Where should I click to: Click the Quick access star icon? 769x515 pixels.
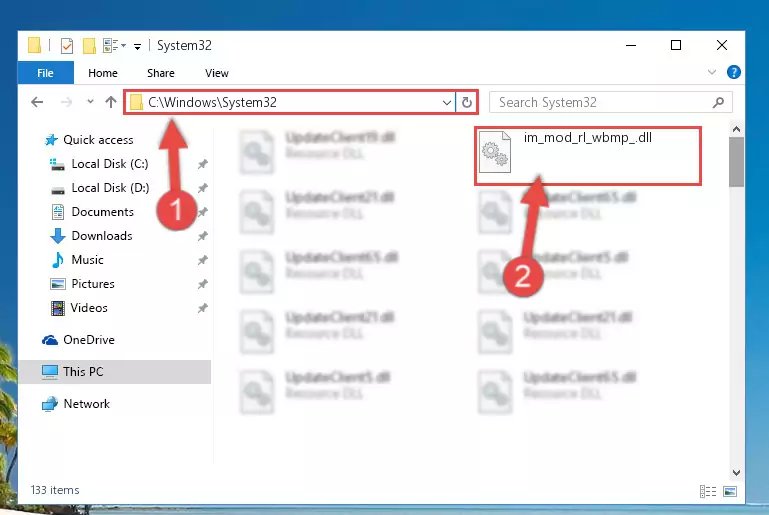(x=51, y=140)
